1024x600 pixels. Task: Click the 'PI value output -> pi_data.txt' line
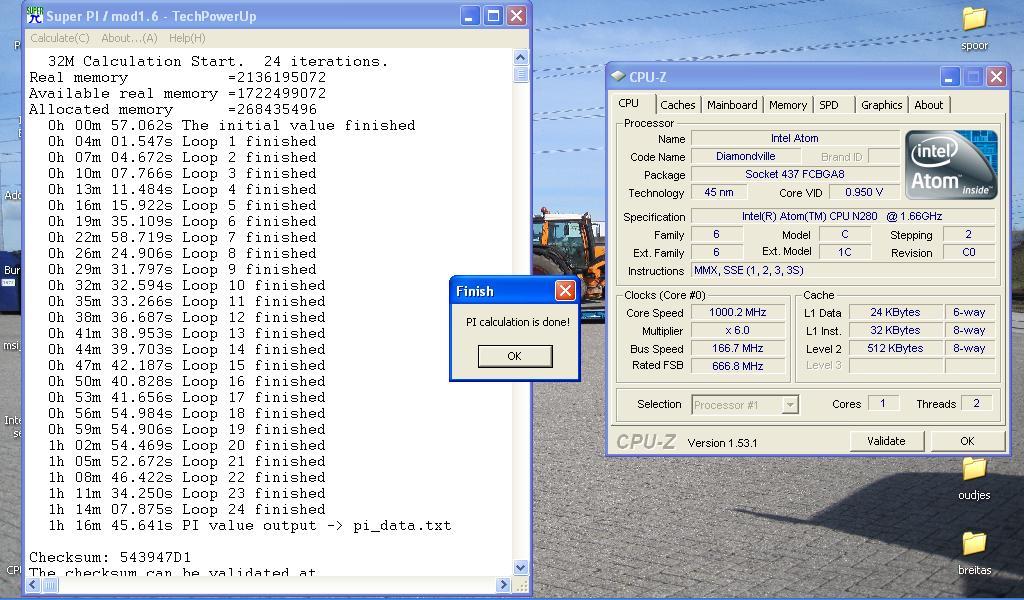[x=249, y=526]
